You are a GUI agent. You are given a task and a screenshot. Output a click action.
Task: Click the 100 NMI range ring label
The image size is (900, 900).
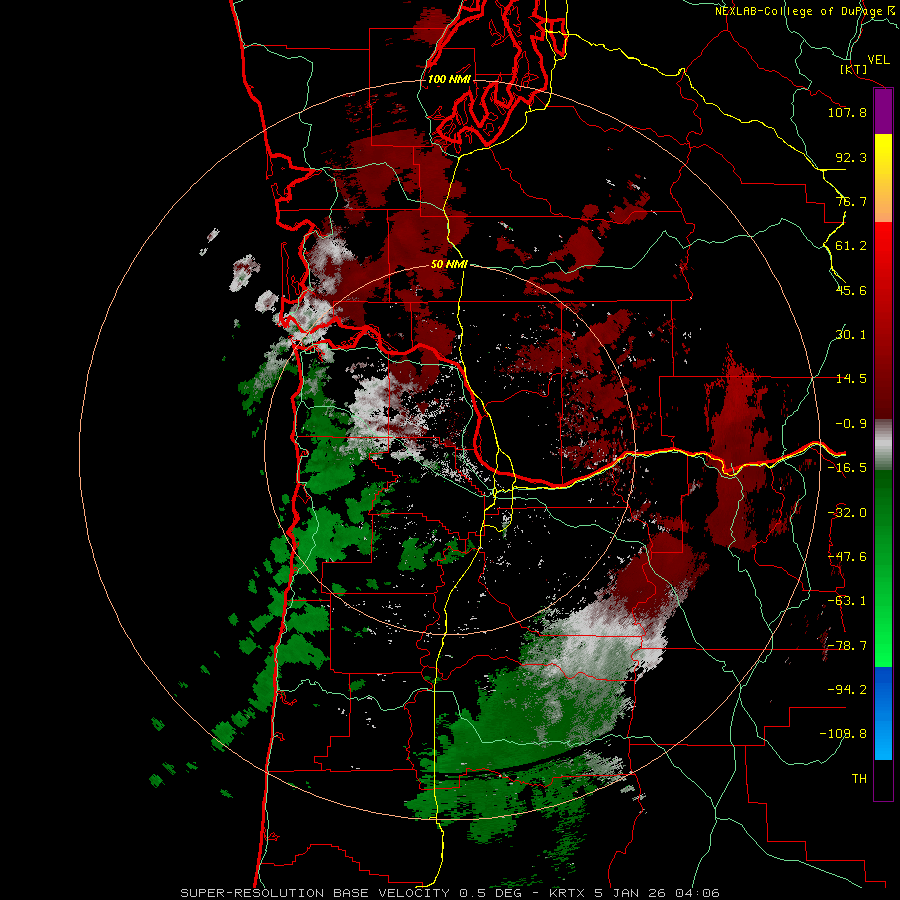click(449, 79)
